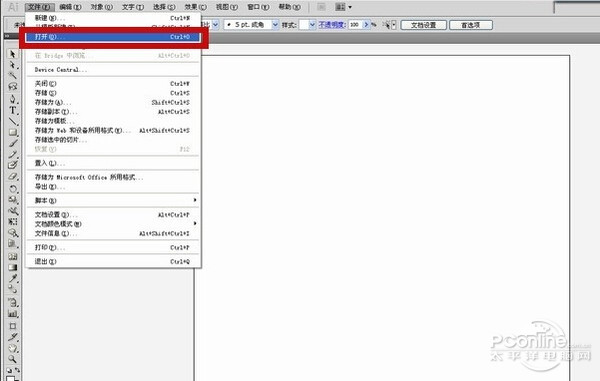Screen dimensions: 600x381
Task: Select the Magic Wand tool
Action: click(12, 76)
